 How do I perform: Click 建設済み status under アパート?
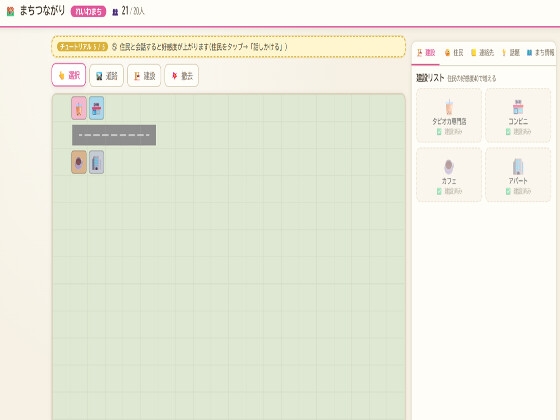pyautogui.click(x=518, y=191)
